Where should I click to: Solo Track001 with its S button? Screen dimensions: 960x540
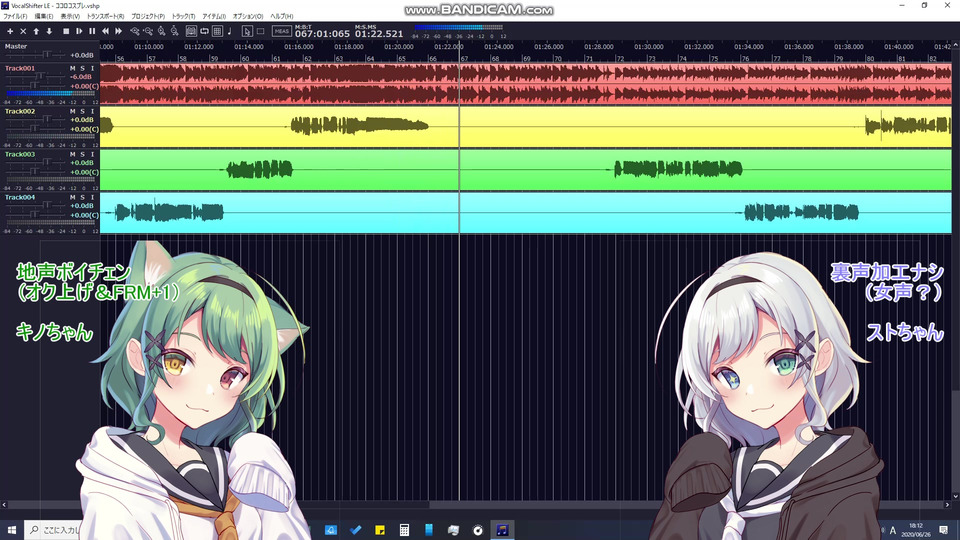click(x=83, y=69)
